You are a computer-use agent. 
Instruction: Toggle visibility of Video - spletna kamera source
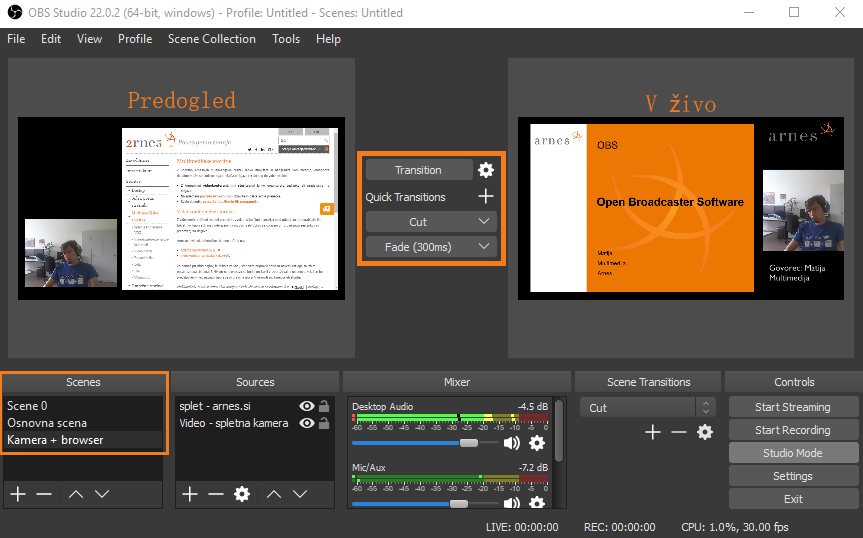(x=307, y=423)
